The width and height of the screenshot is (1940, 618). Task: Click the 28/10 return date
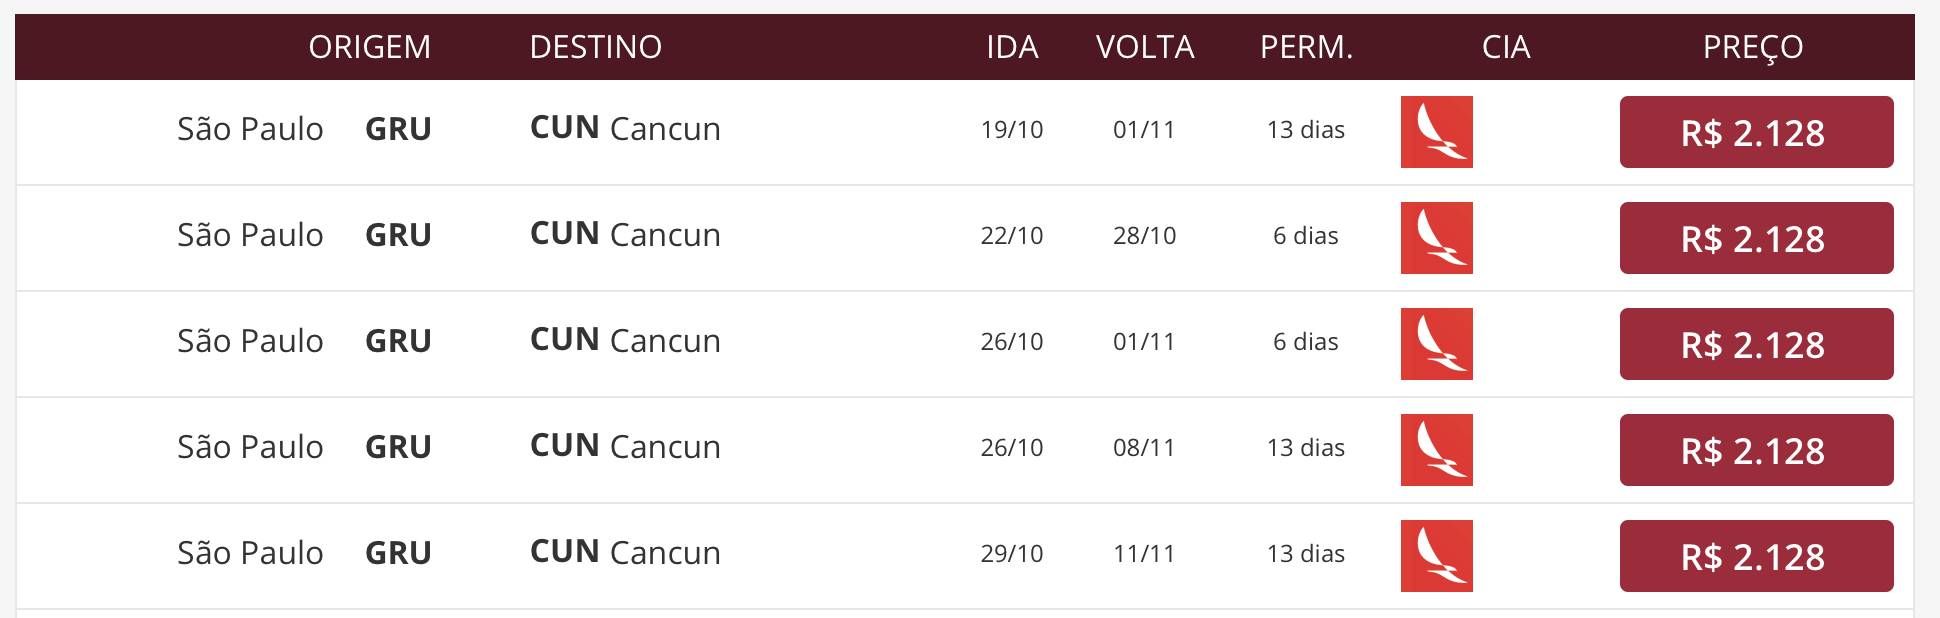(1144, 236)
